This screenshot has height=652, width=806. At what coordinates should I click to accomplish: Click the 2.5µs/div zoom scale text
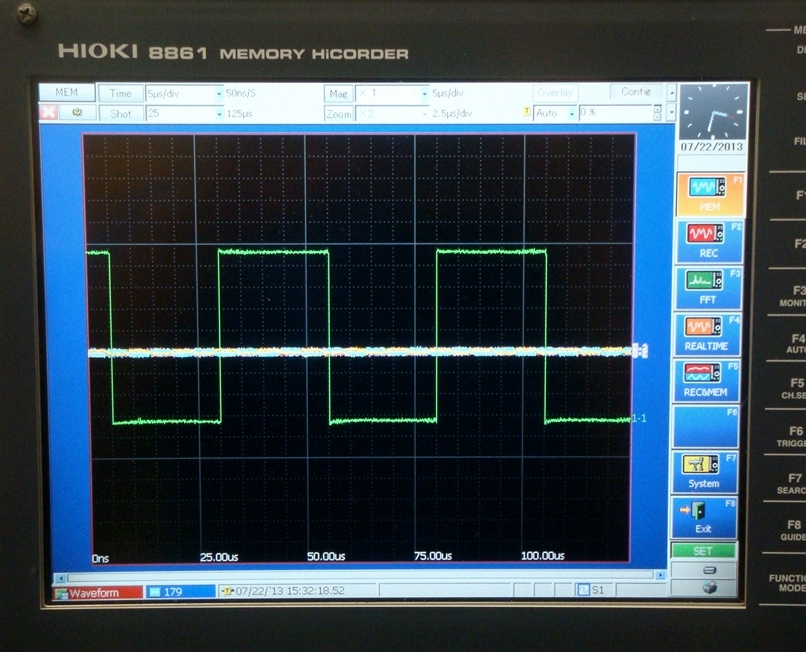pyautogui.click(x=452, y=113)
